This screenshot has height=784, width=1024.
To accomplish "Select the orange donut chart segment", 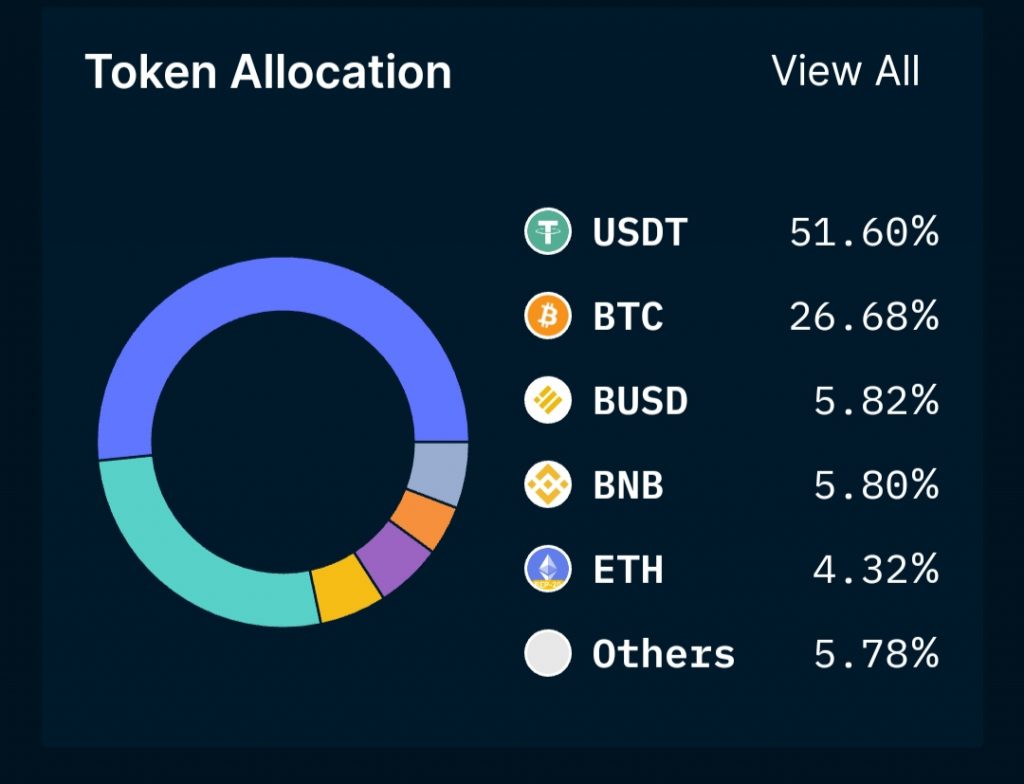I will (422, 520).
